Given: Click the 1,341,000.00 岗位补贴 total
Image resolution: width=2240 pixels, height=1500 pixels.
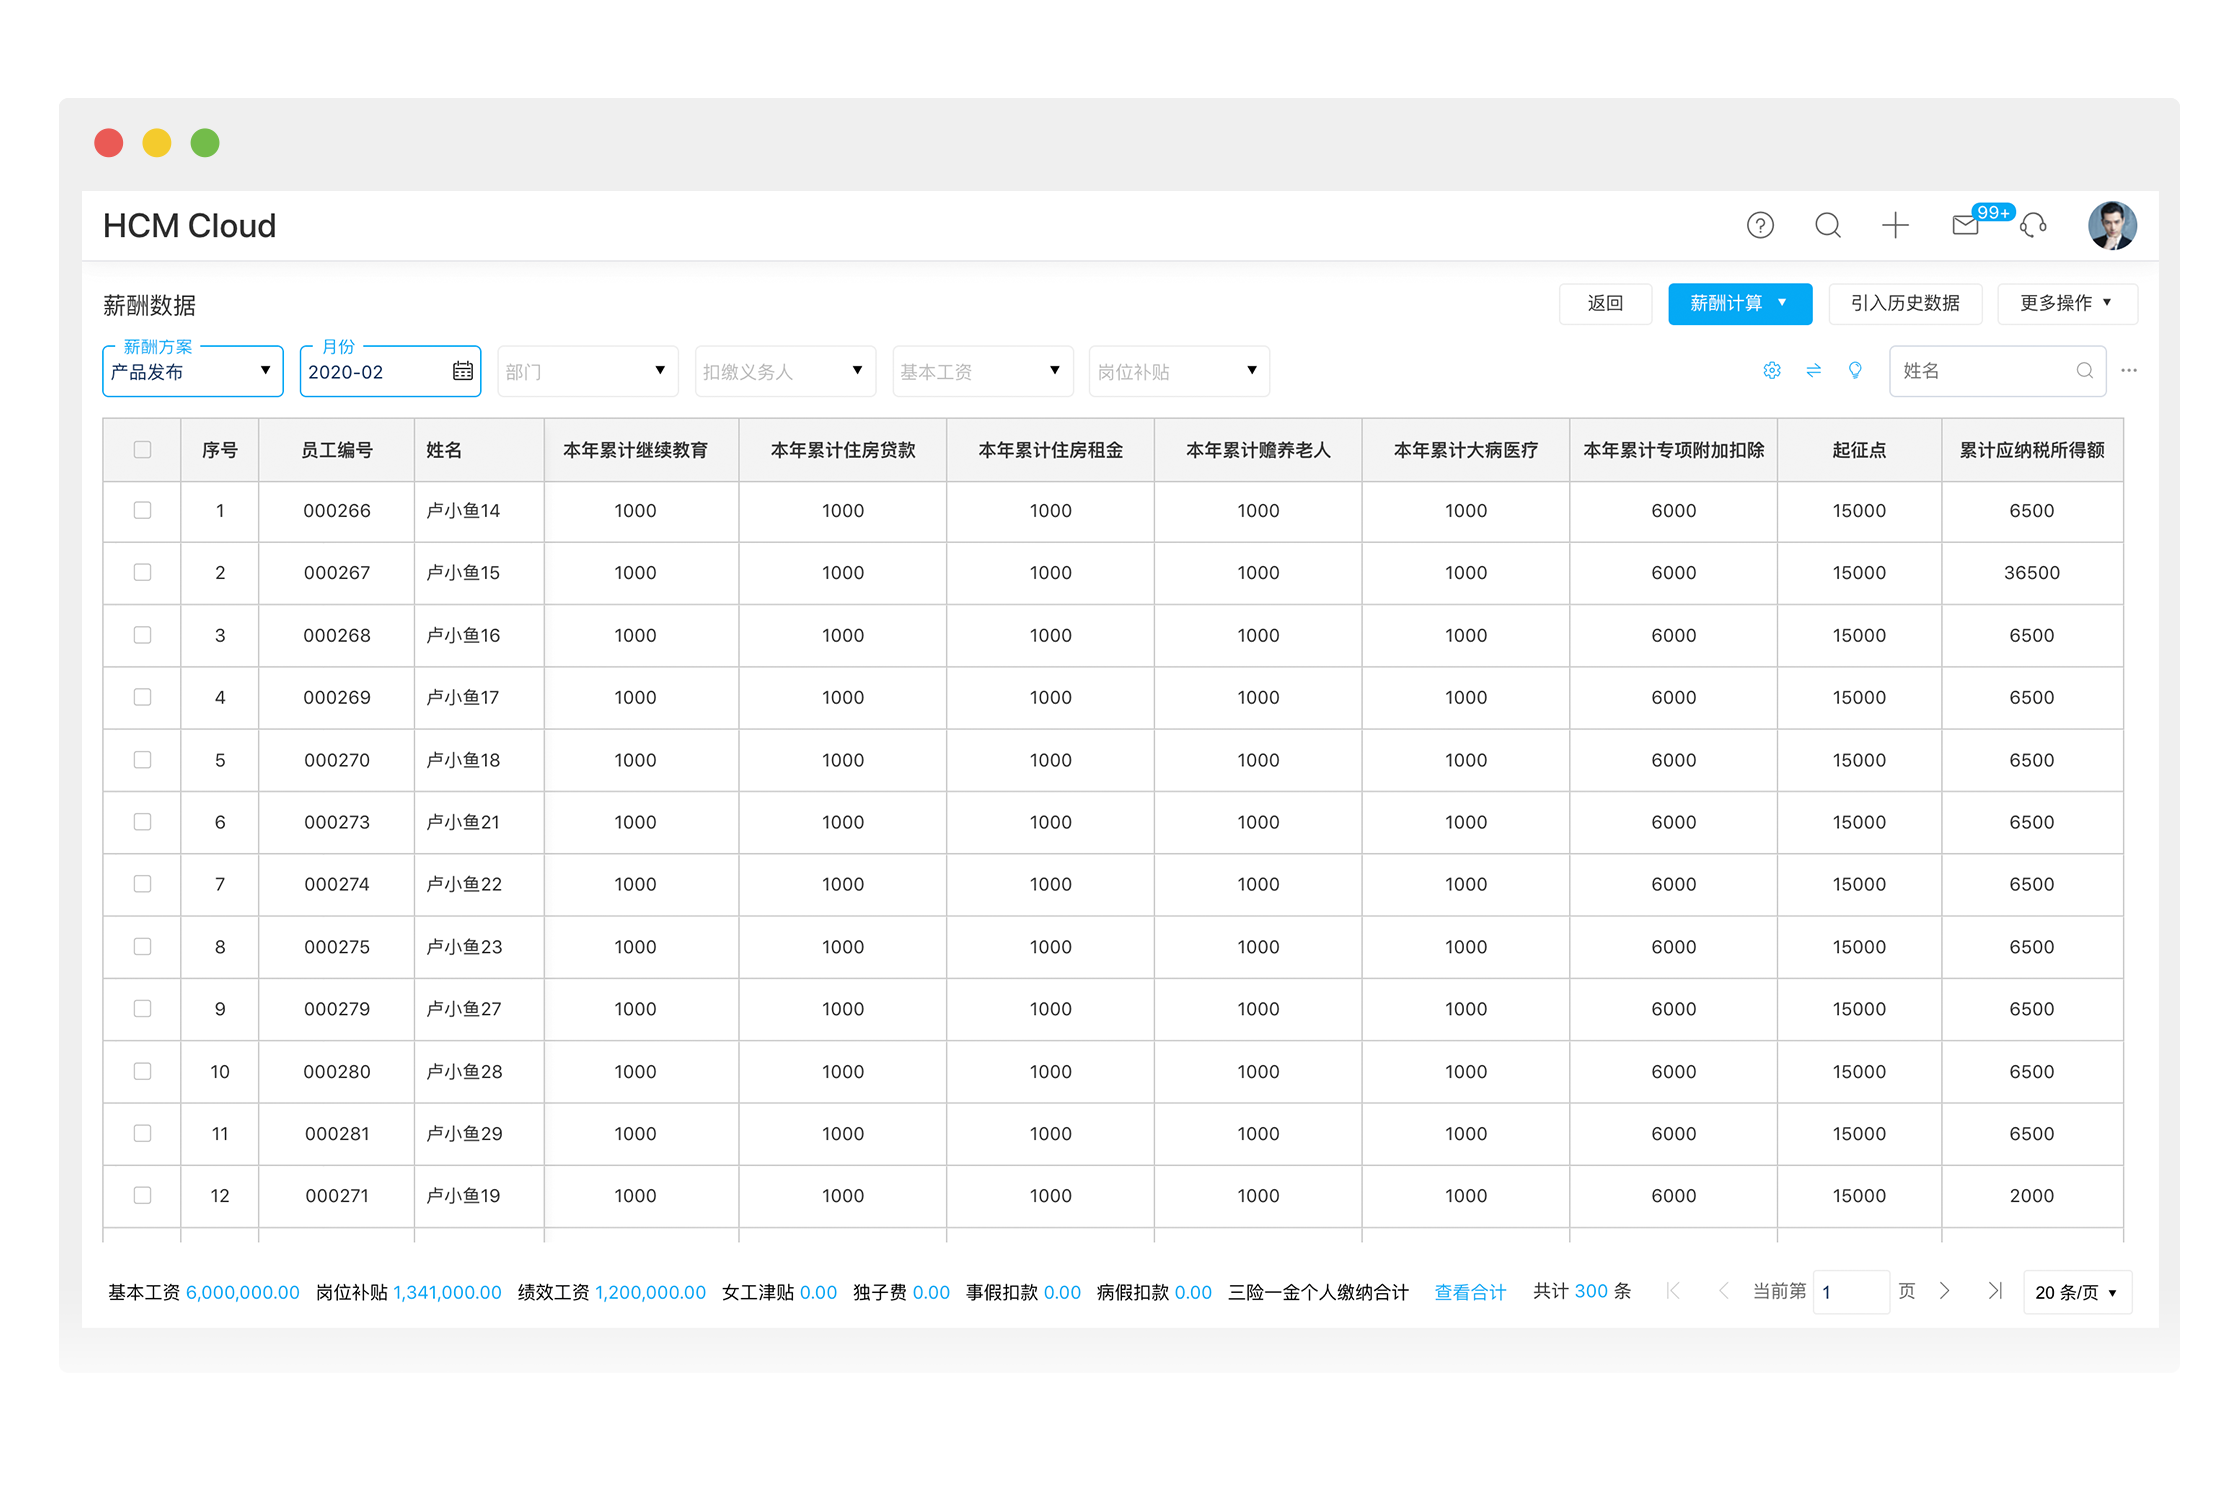Looking at the screenshot, I should tap(447, 1292).
